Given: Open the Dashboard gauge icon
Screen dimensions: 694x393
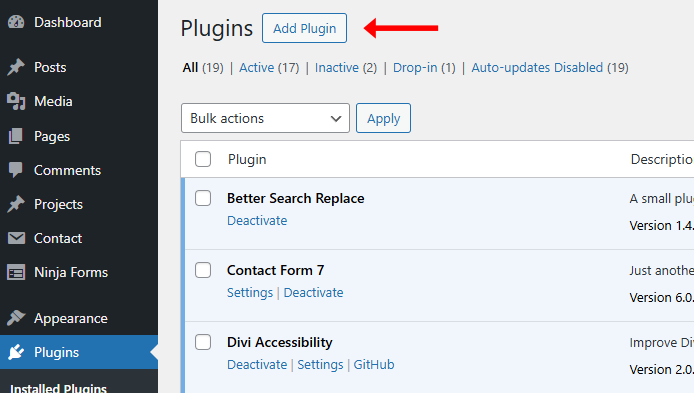Looking at the screenshot, I should (16, 22).
